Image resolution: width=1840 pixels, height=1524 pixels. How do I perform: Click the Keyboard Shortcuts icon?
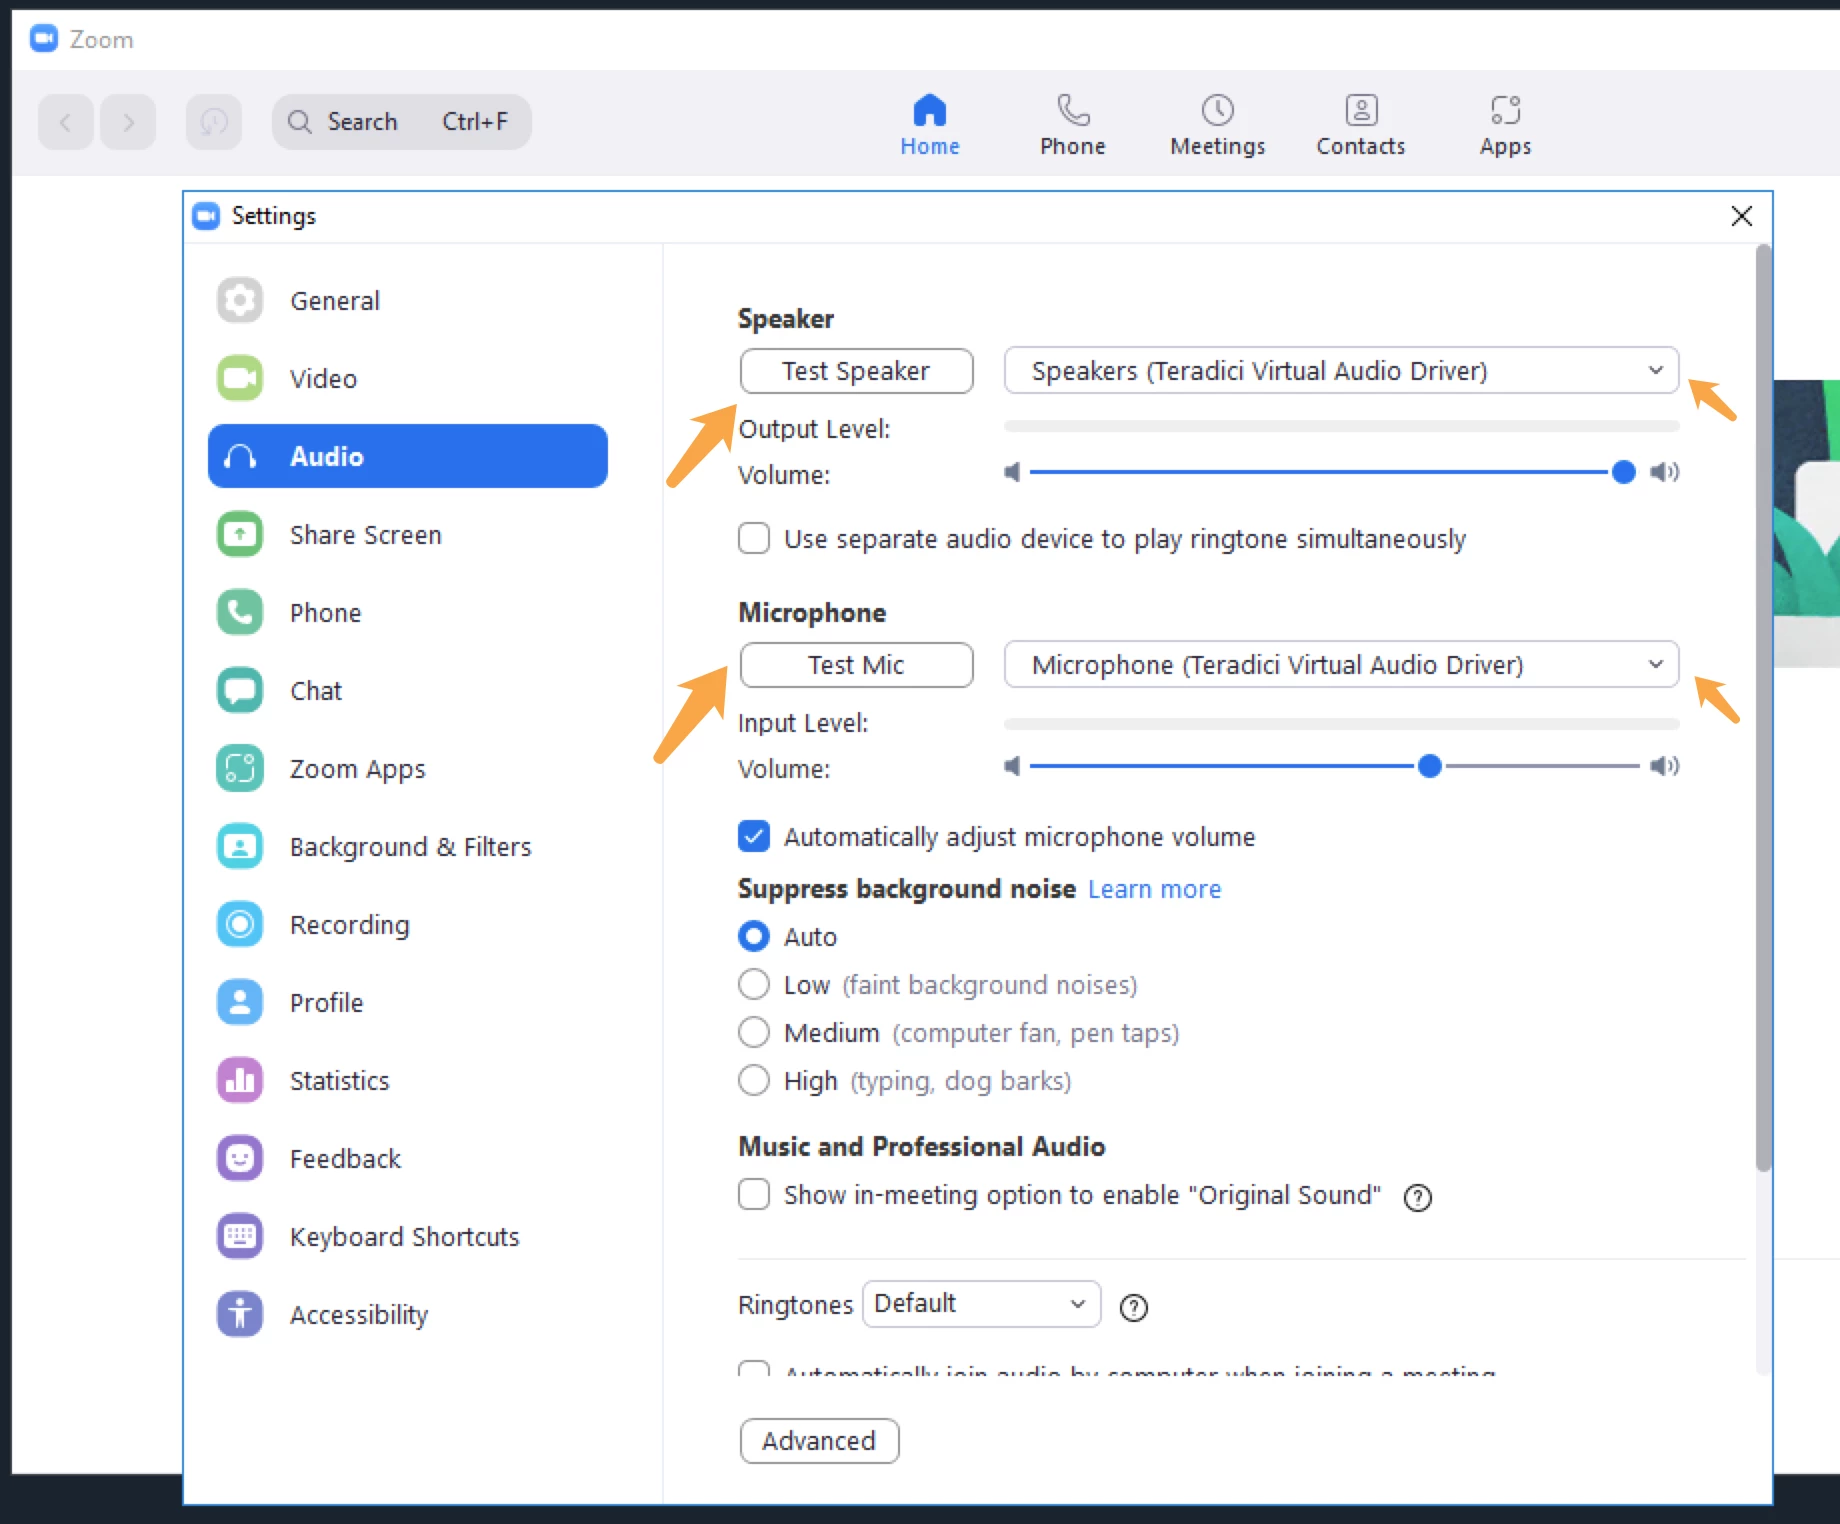(240, 1236)
